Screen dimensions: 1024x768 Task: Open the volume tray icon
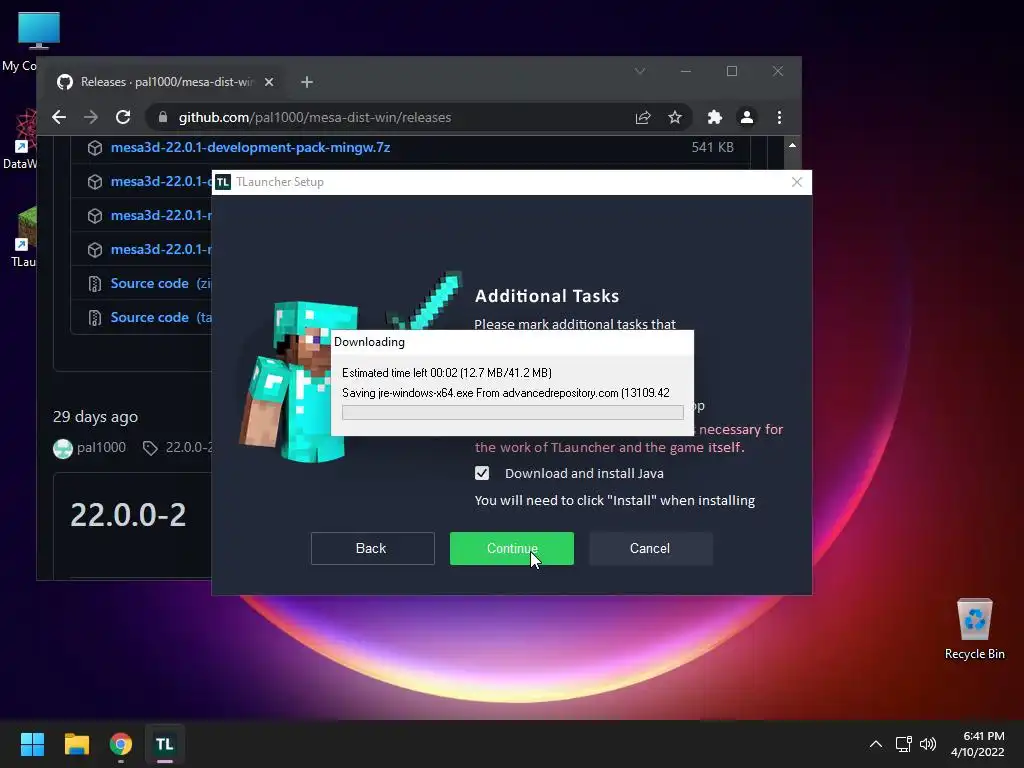[x=928, y=744]
